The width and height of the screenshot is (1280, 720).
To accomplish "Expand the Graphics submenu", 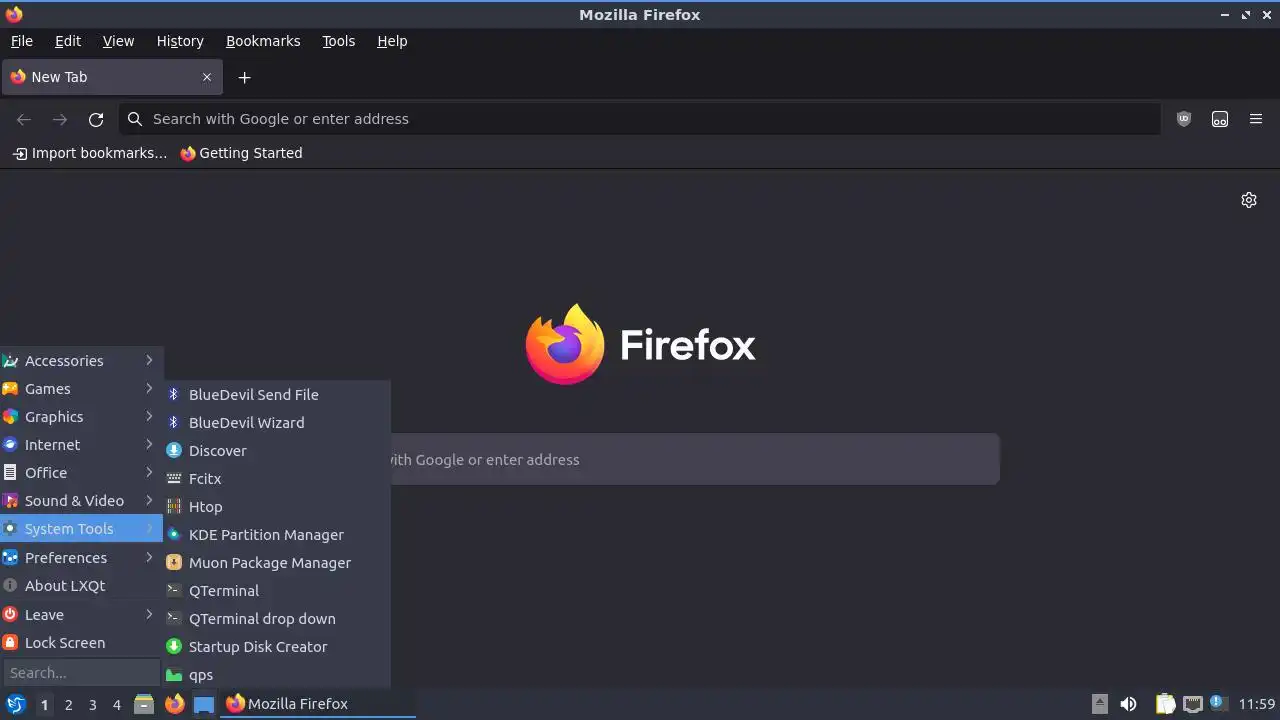I will coord(81,416).
